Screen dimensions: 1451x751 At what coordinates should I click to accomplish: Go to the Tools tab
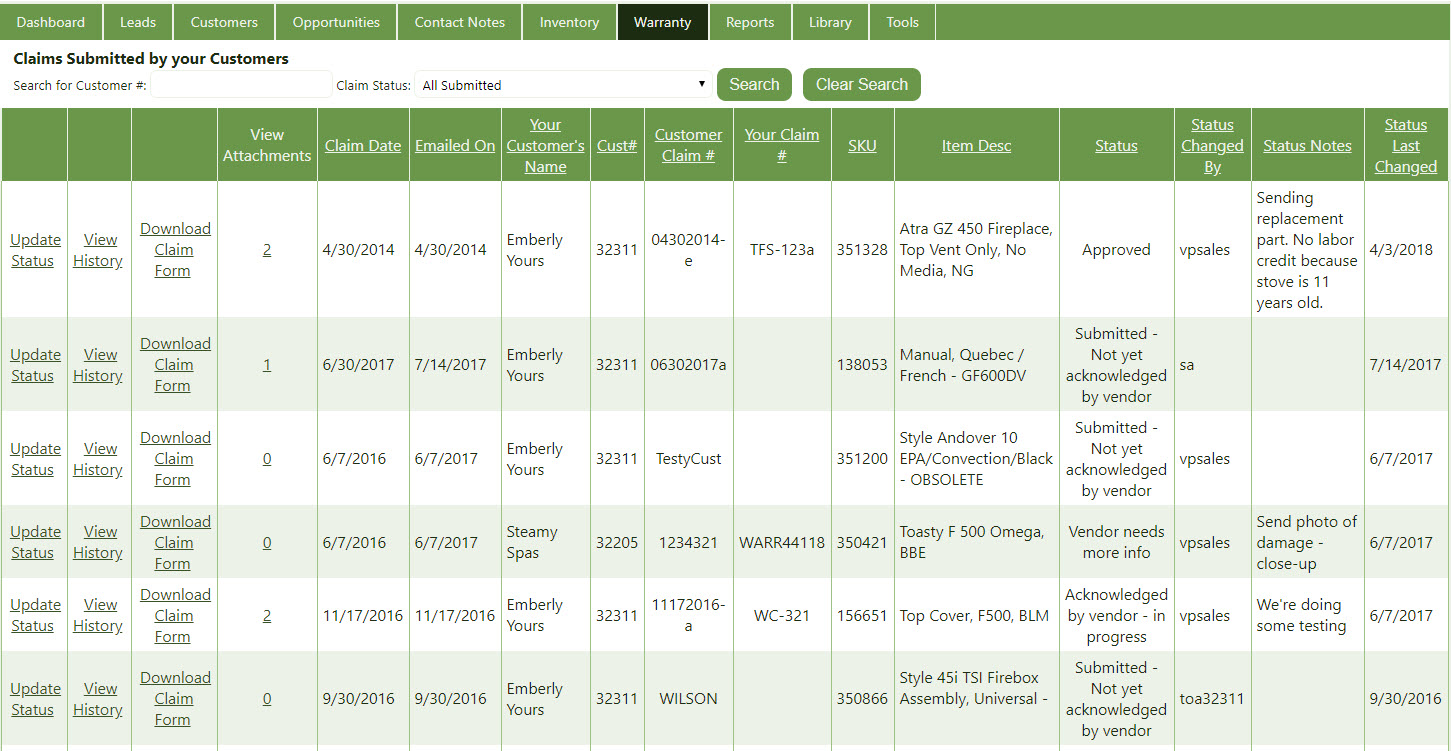(902, 22)
